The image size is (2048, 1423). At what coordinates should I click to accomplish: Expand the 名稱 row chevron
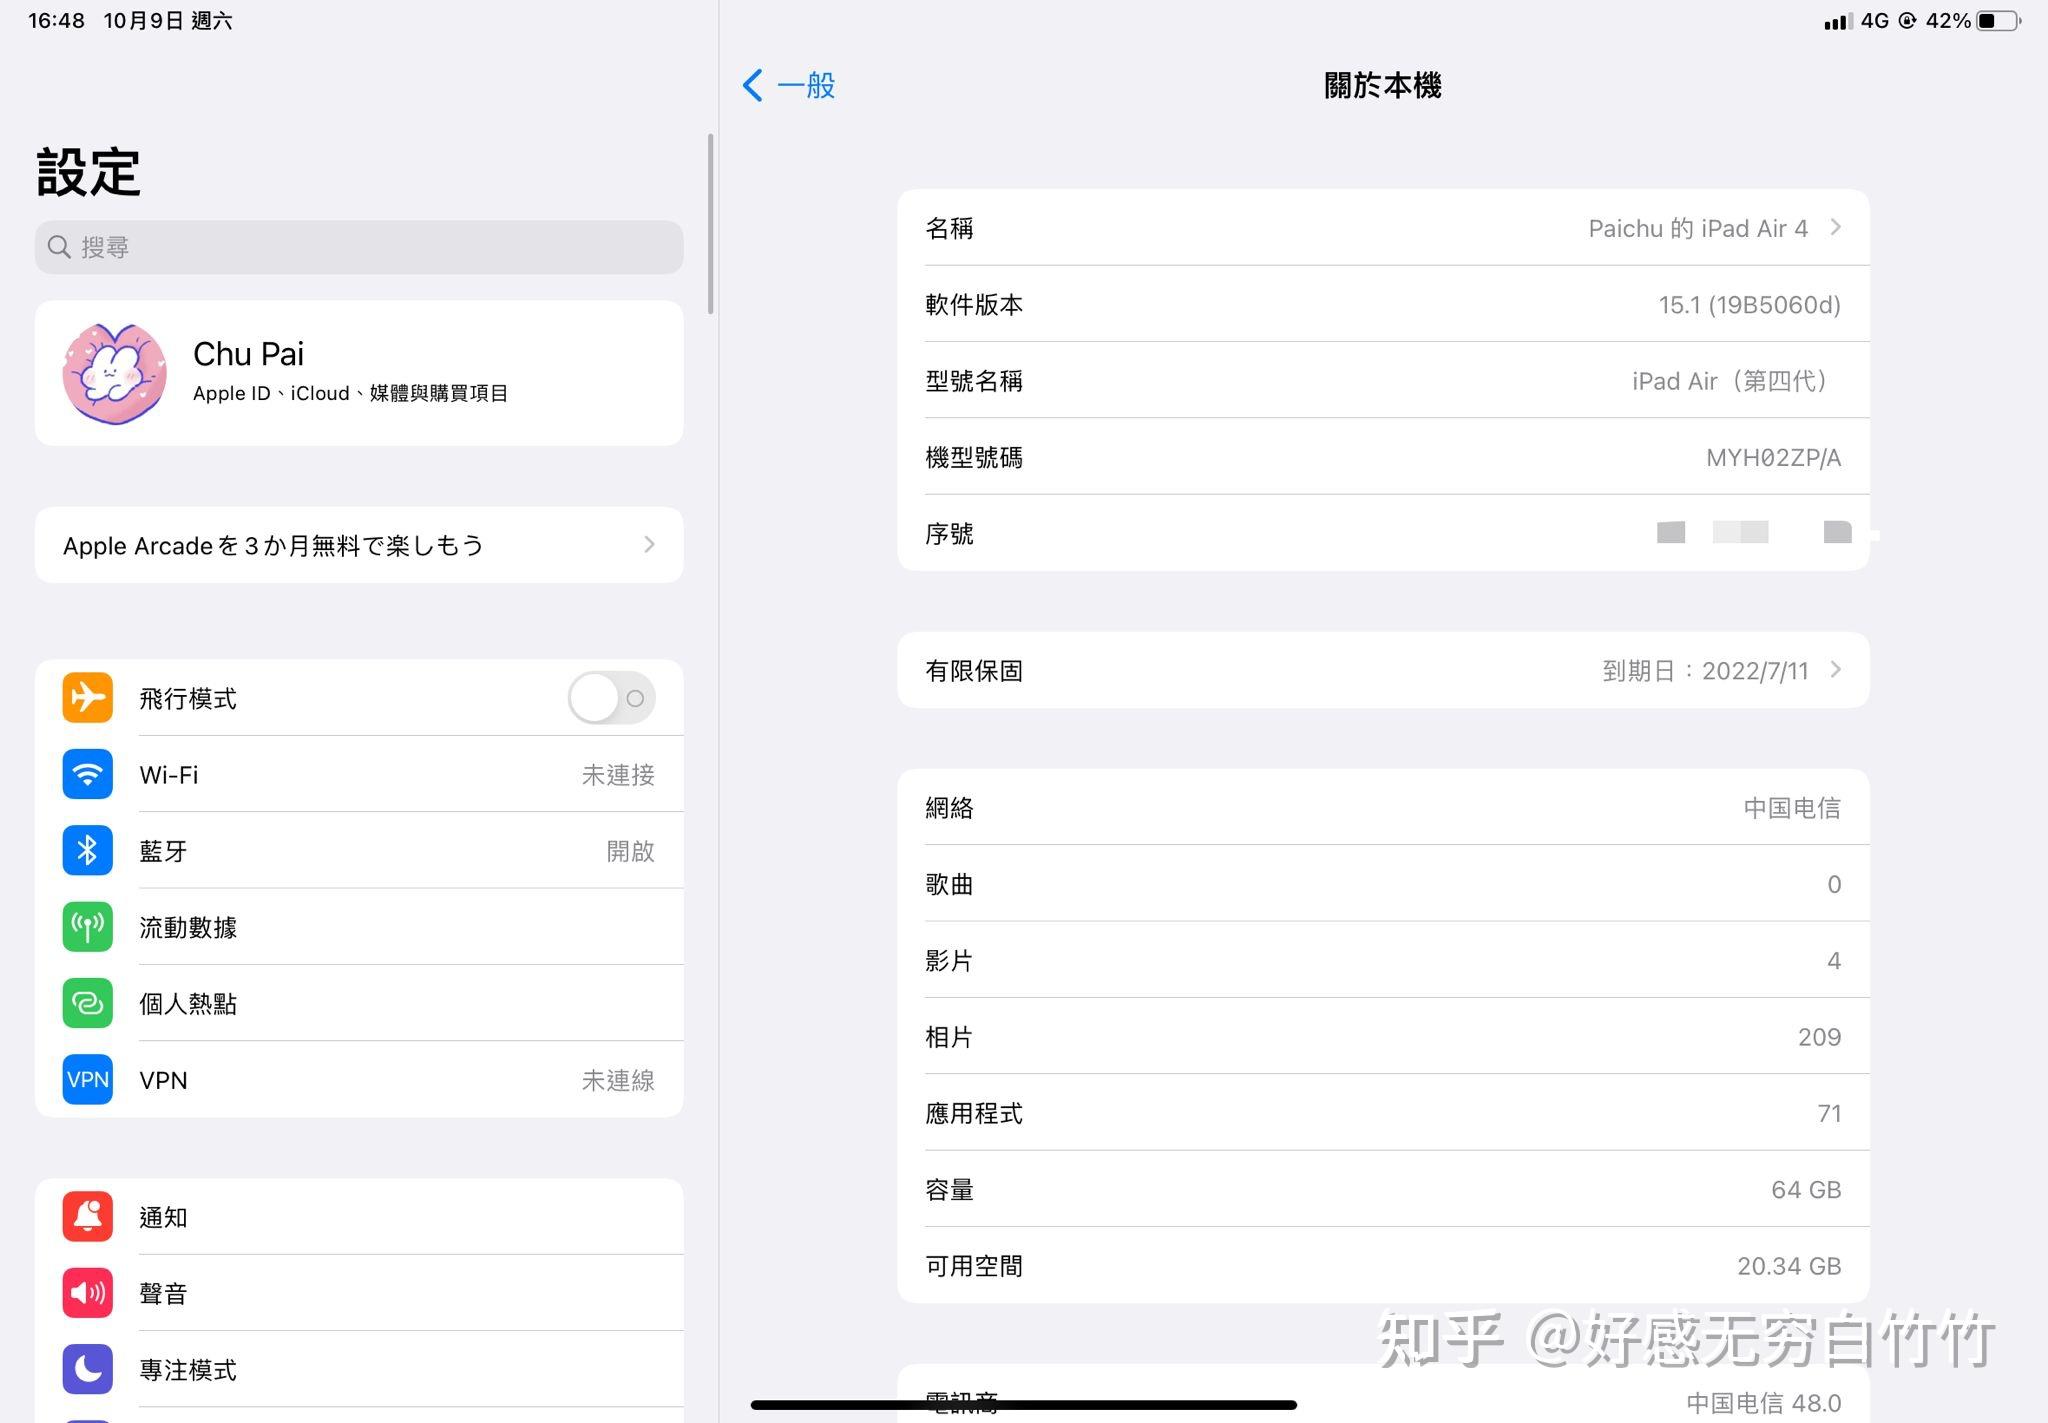(x=1835, y=227)
